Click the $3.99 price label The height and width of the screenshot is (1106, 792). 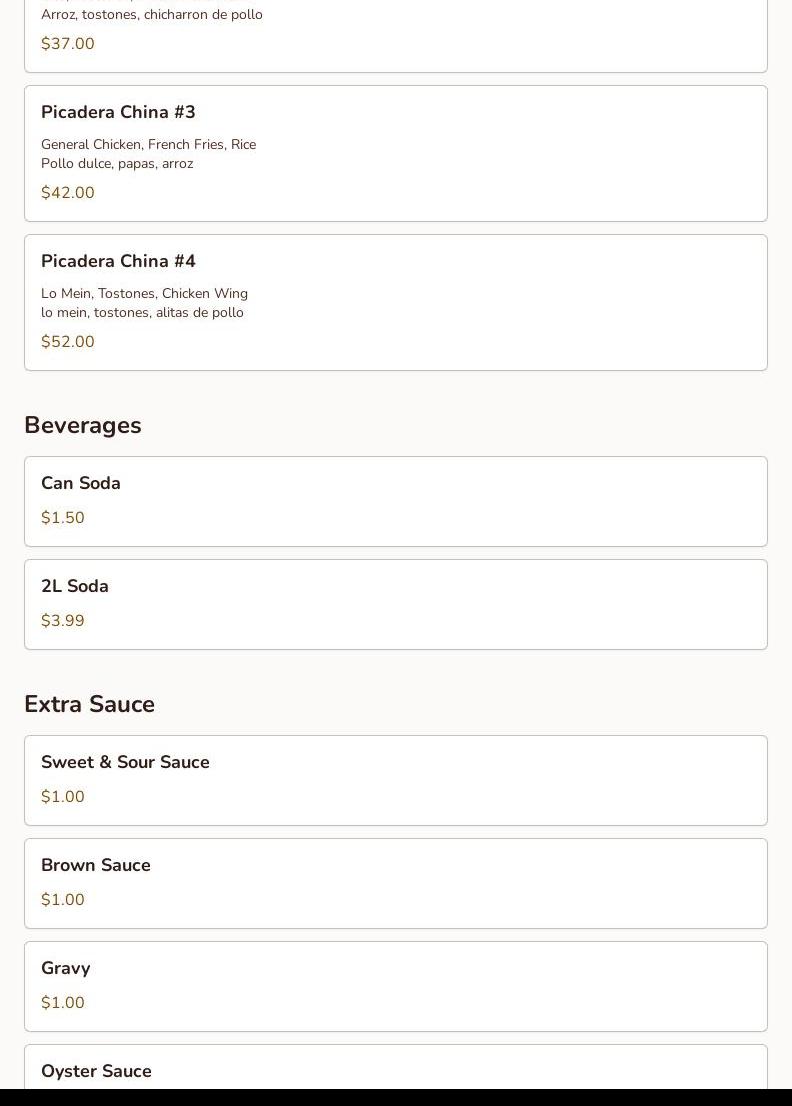pos(63,621)
